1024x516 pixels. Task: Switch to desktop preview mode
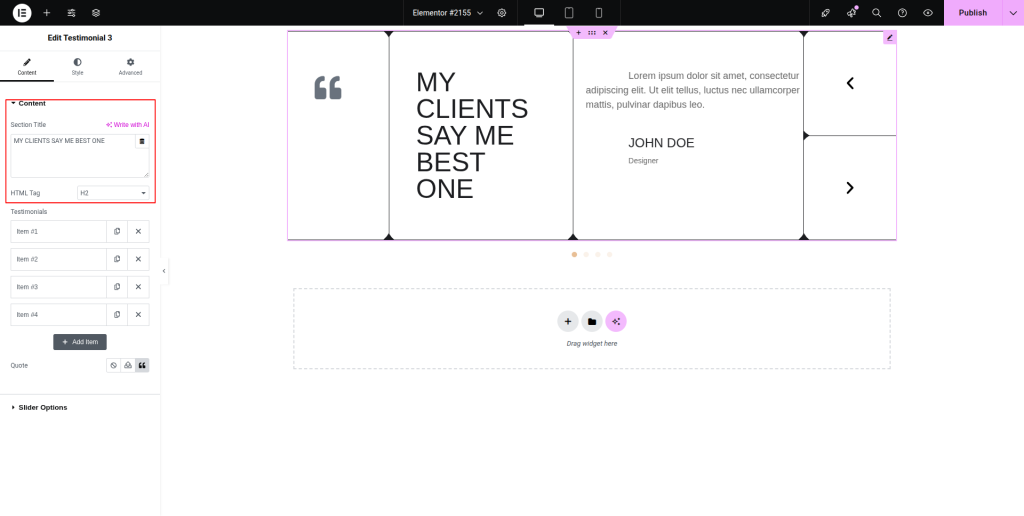coord(539,12)
